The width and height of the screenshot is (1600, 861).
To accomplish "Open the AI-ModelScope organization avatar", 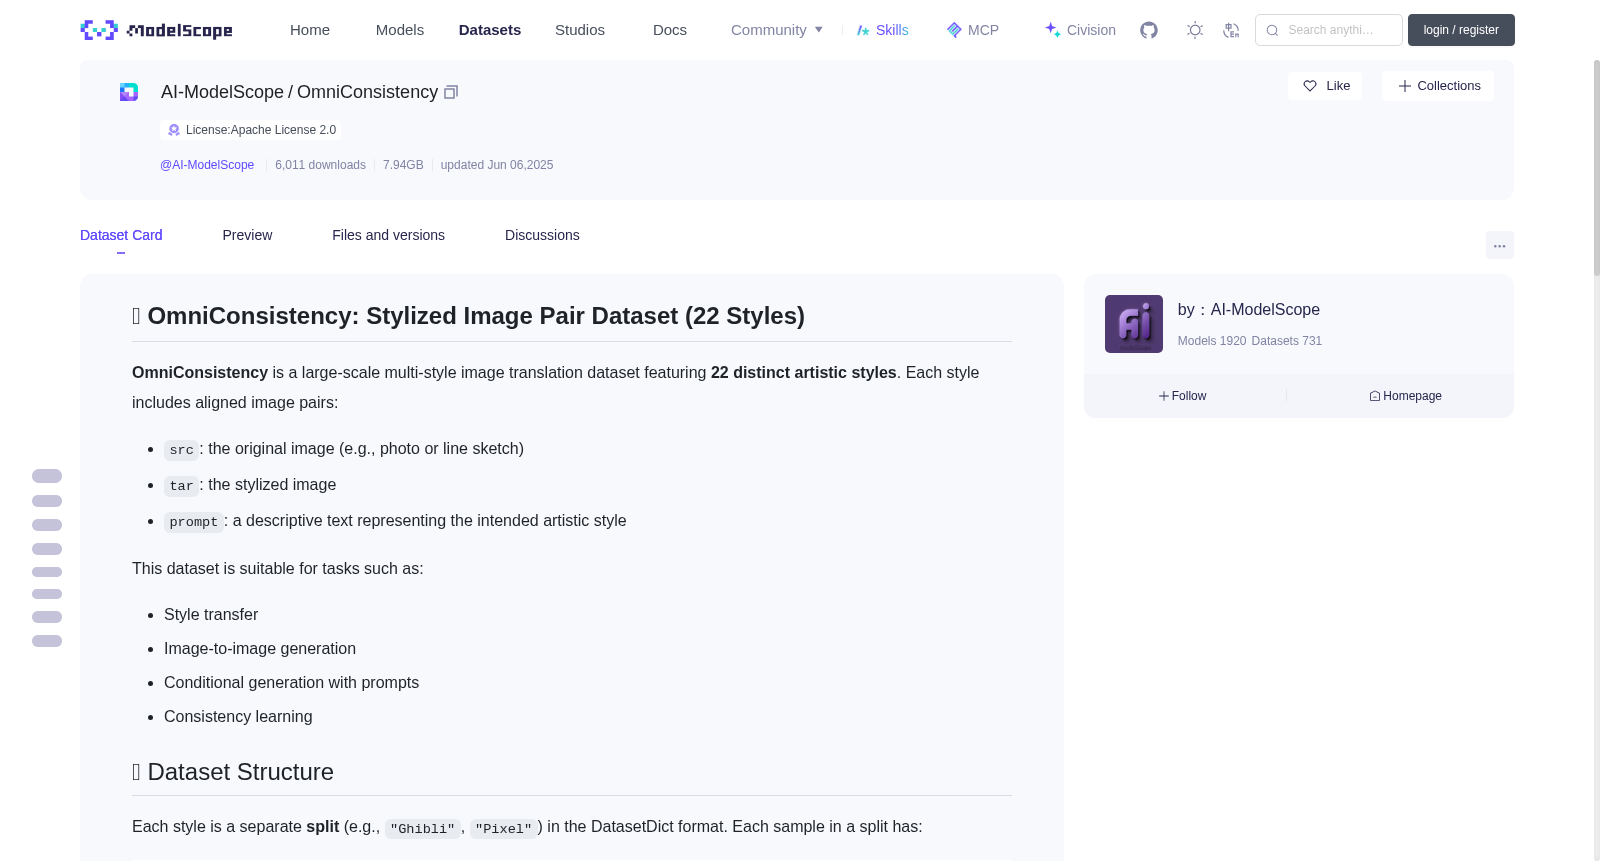I will pyautogui.click(x=1134, y=324).
